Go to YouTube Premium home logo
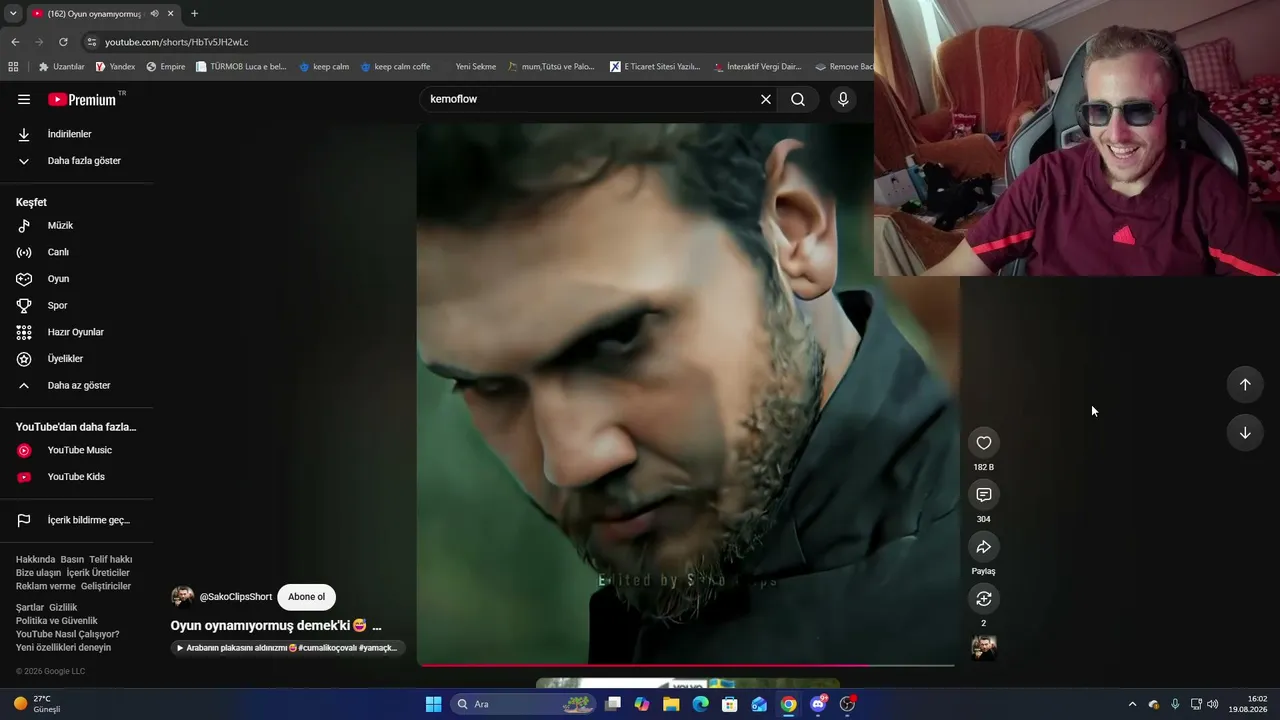Image resolution: width=1280 pixels, height=720 pixels. [82, 99]
